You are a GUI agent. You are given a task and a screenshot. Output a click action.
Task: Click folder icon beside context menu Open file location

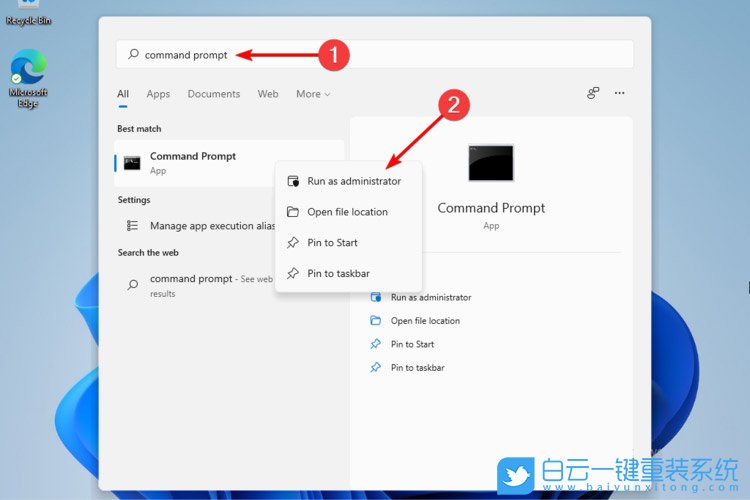(293, 211)
